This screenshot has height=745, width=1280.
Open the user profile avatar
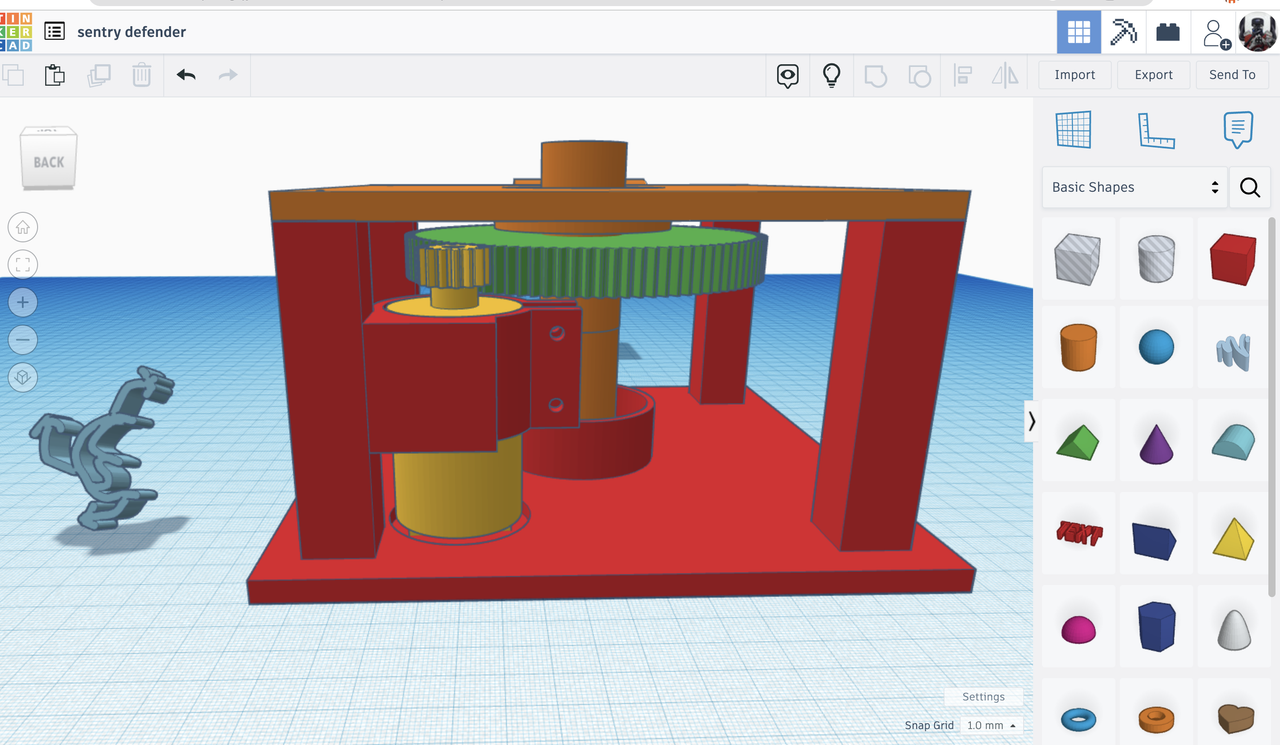[1257, 32]
